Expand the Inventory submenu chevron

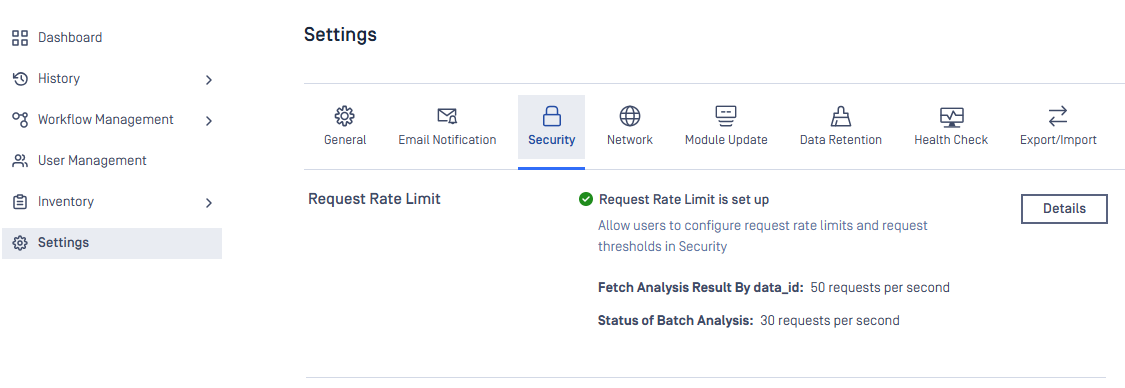[x=209, y=204]
